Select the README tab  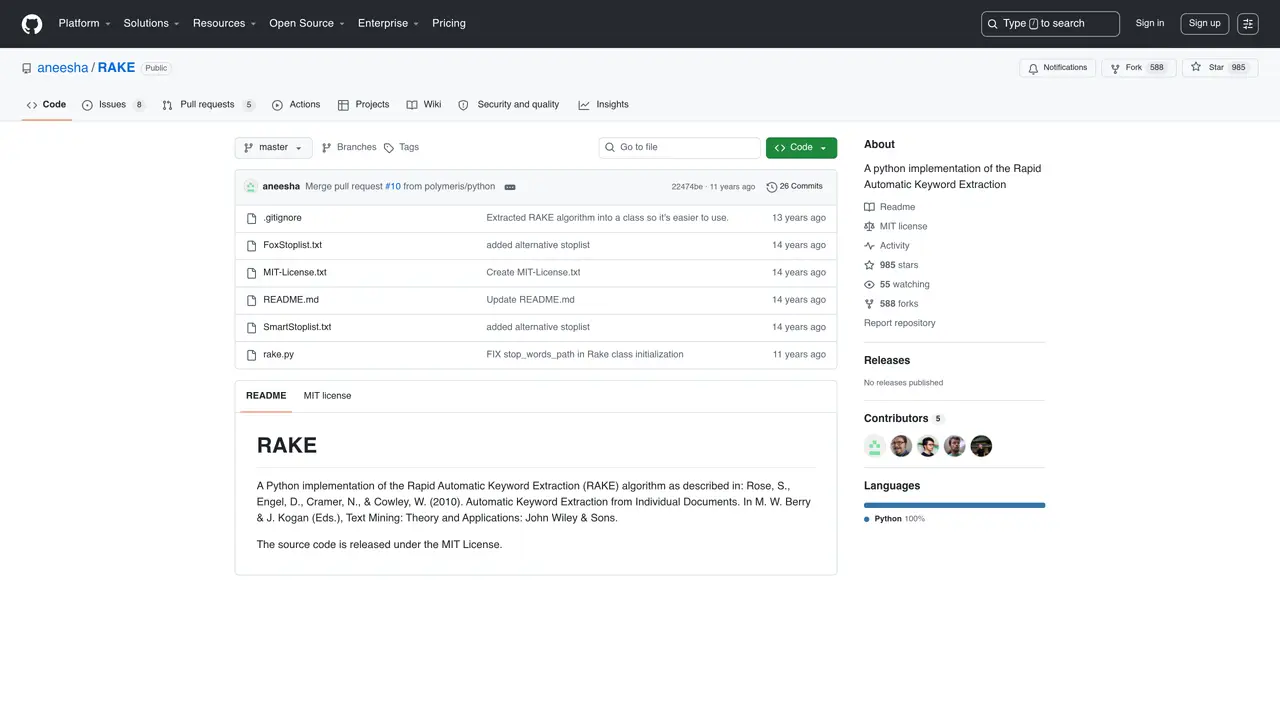[266, 396]
